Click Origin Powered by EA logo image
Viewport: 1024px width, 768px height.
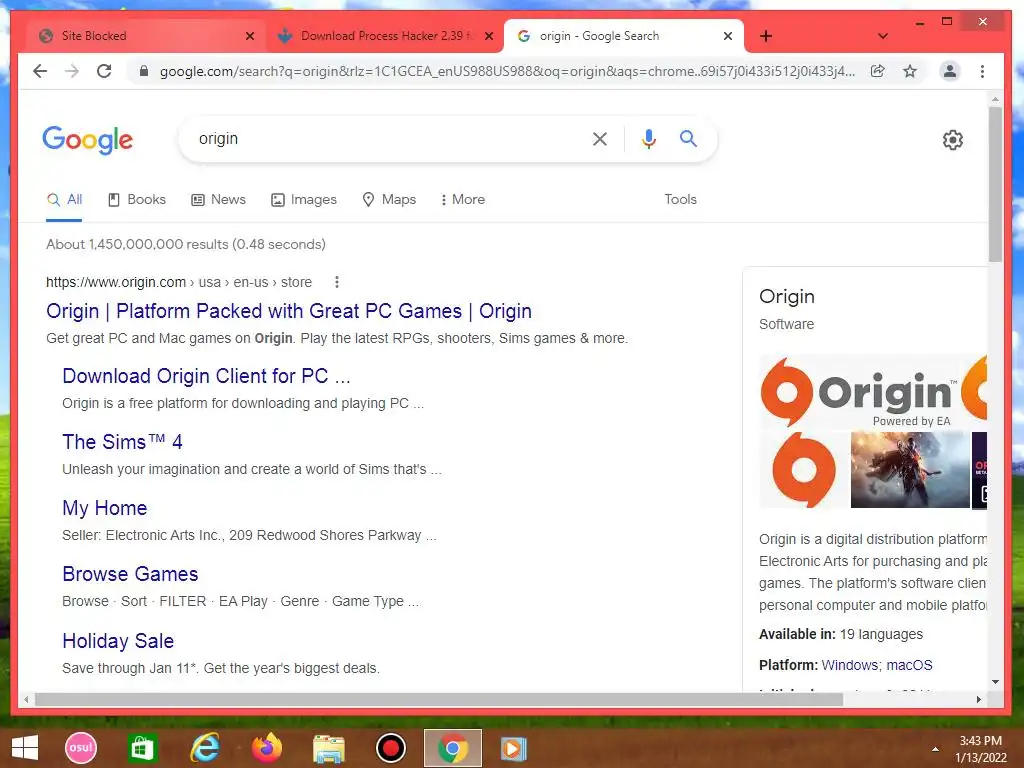pyautogui.click(x=859, y=392)
